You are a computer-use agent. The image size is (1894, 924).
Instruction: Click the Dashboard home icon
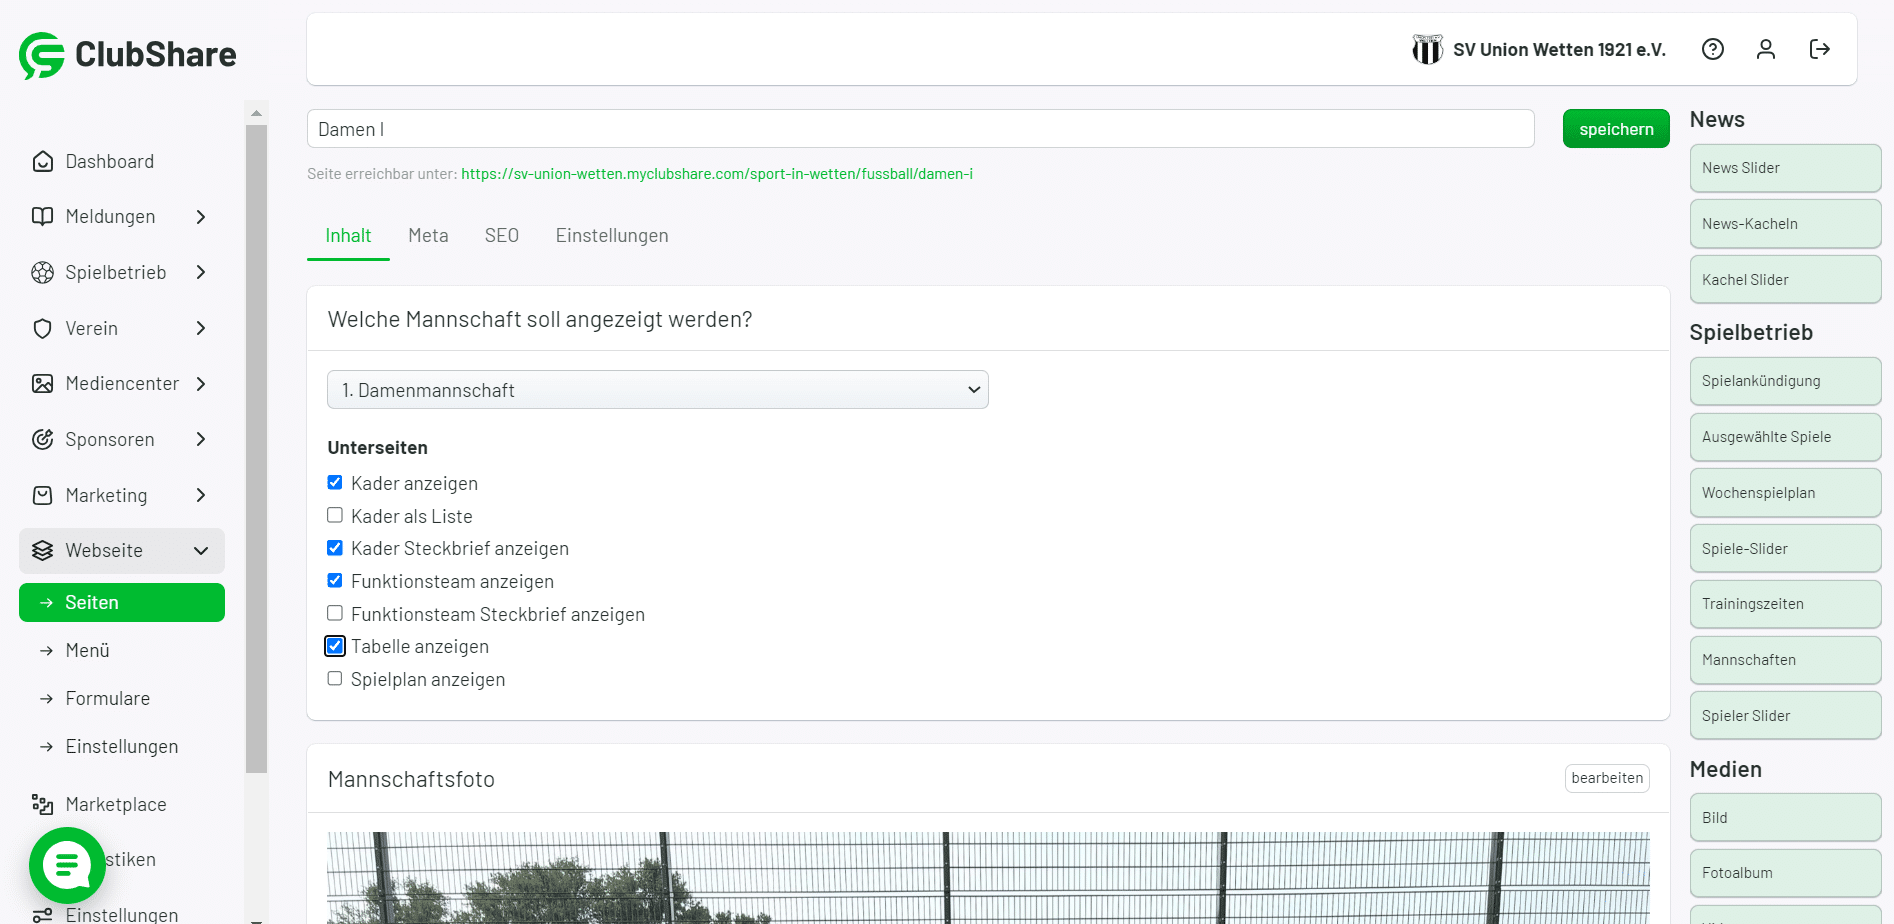[x=42, y=161]
